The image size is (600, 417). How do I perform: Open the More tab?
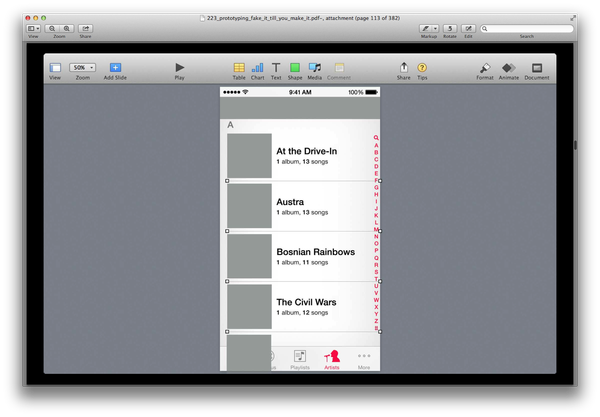364,359
